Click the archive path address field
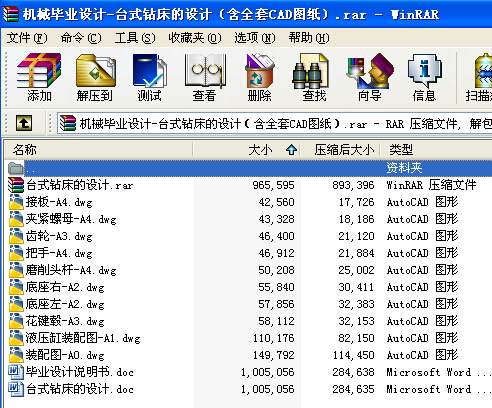The height and width of the screenshot is (408, 492). pos(274,124)
